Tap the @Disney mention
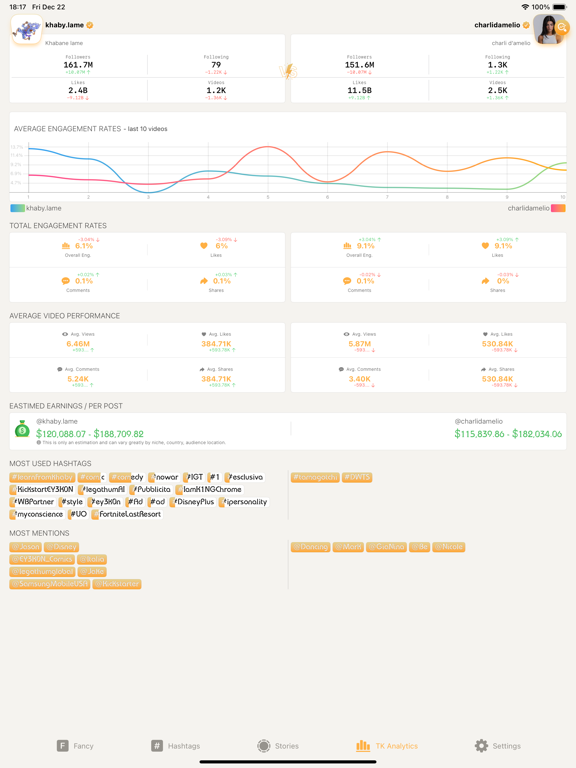 pos(61,547)
